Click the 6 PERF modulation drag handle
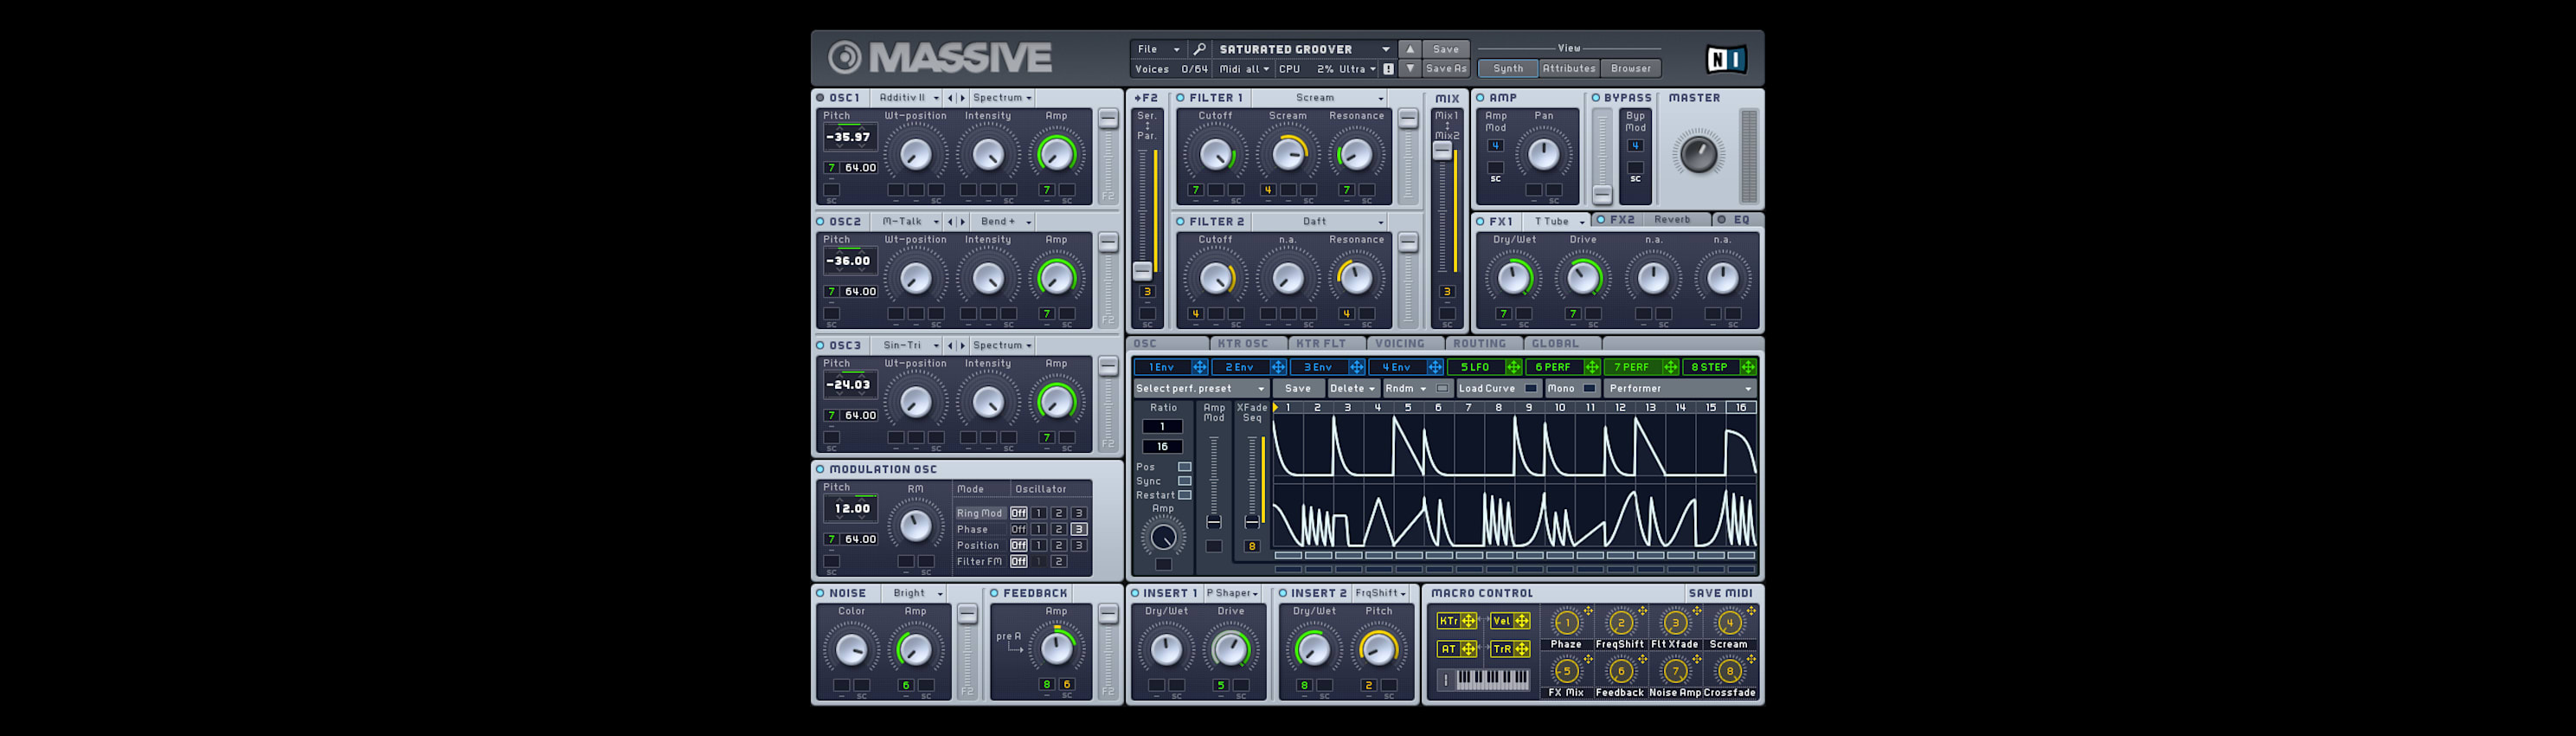The width and height of the screenshot is (2576, 736). pyautogui.click(x=1591, y=367)
